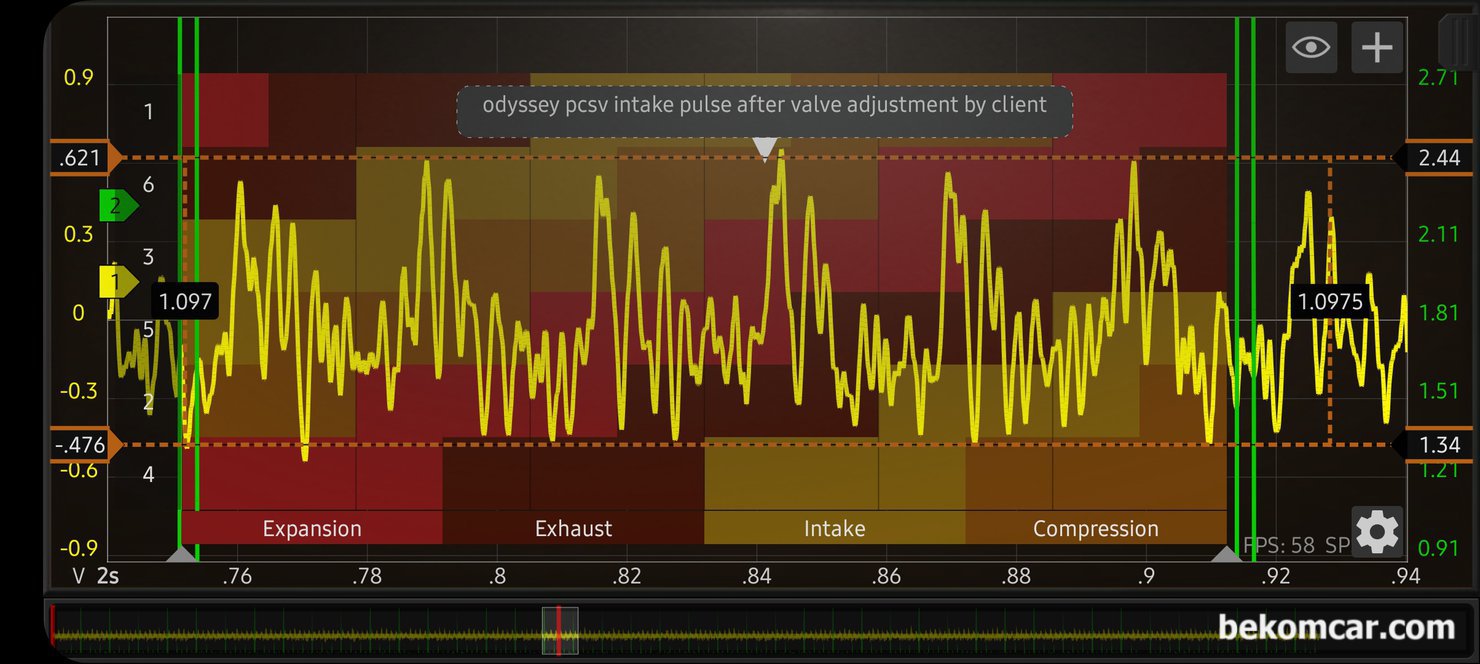Screen dimensions: 1480x664
Task: Tap the left gray triangle time marker
Action: [x=181, y=553]
